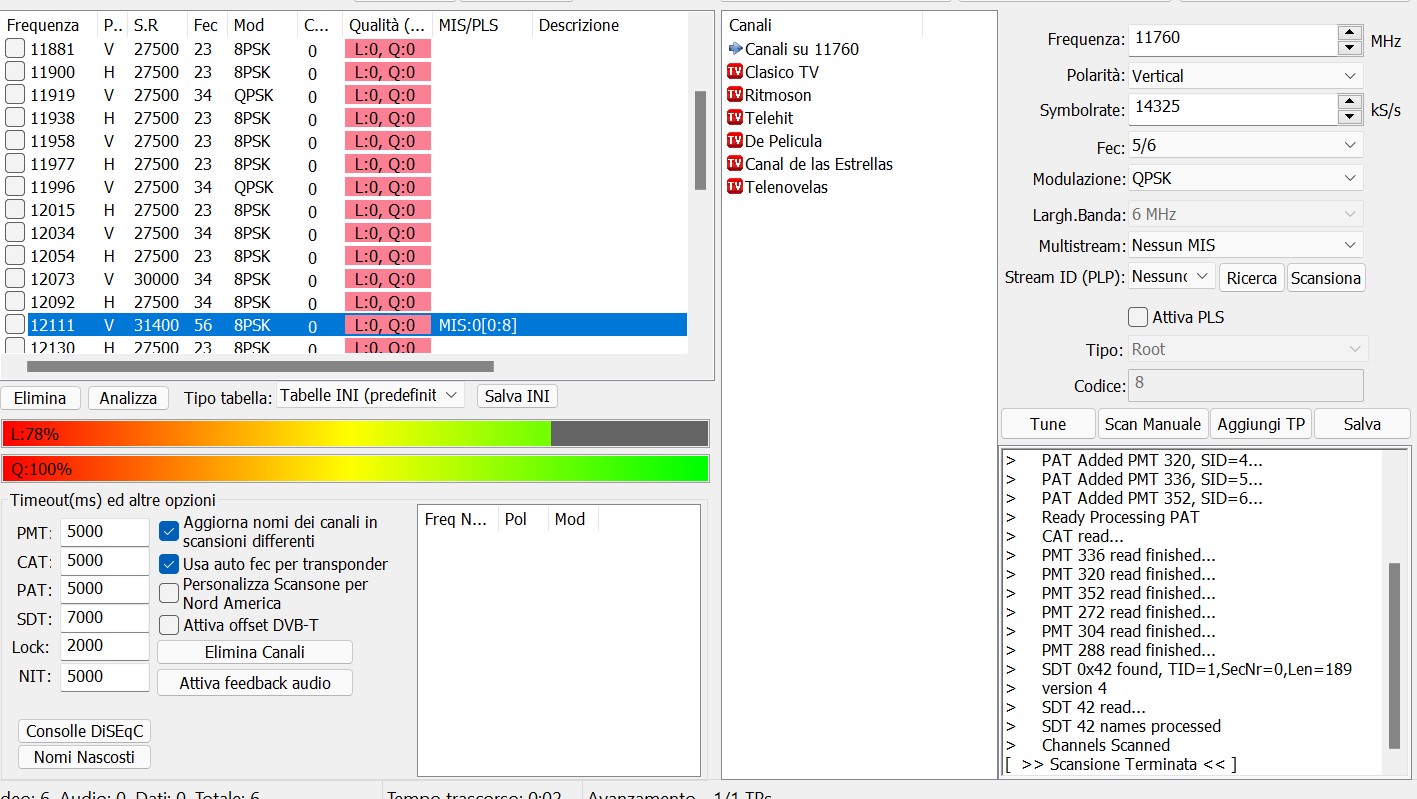Click the Scansiona button
The width and height of the screenshot is (1417, 799).
click(1325, 278)
